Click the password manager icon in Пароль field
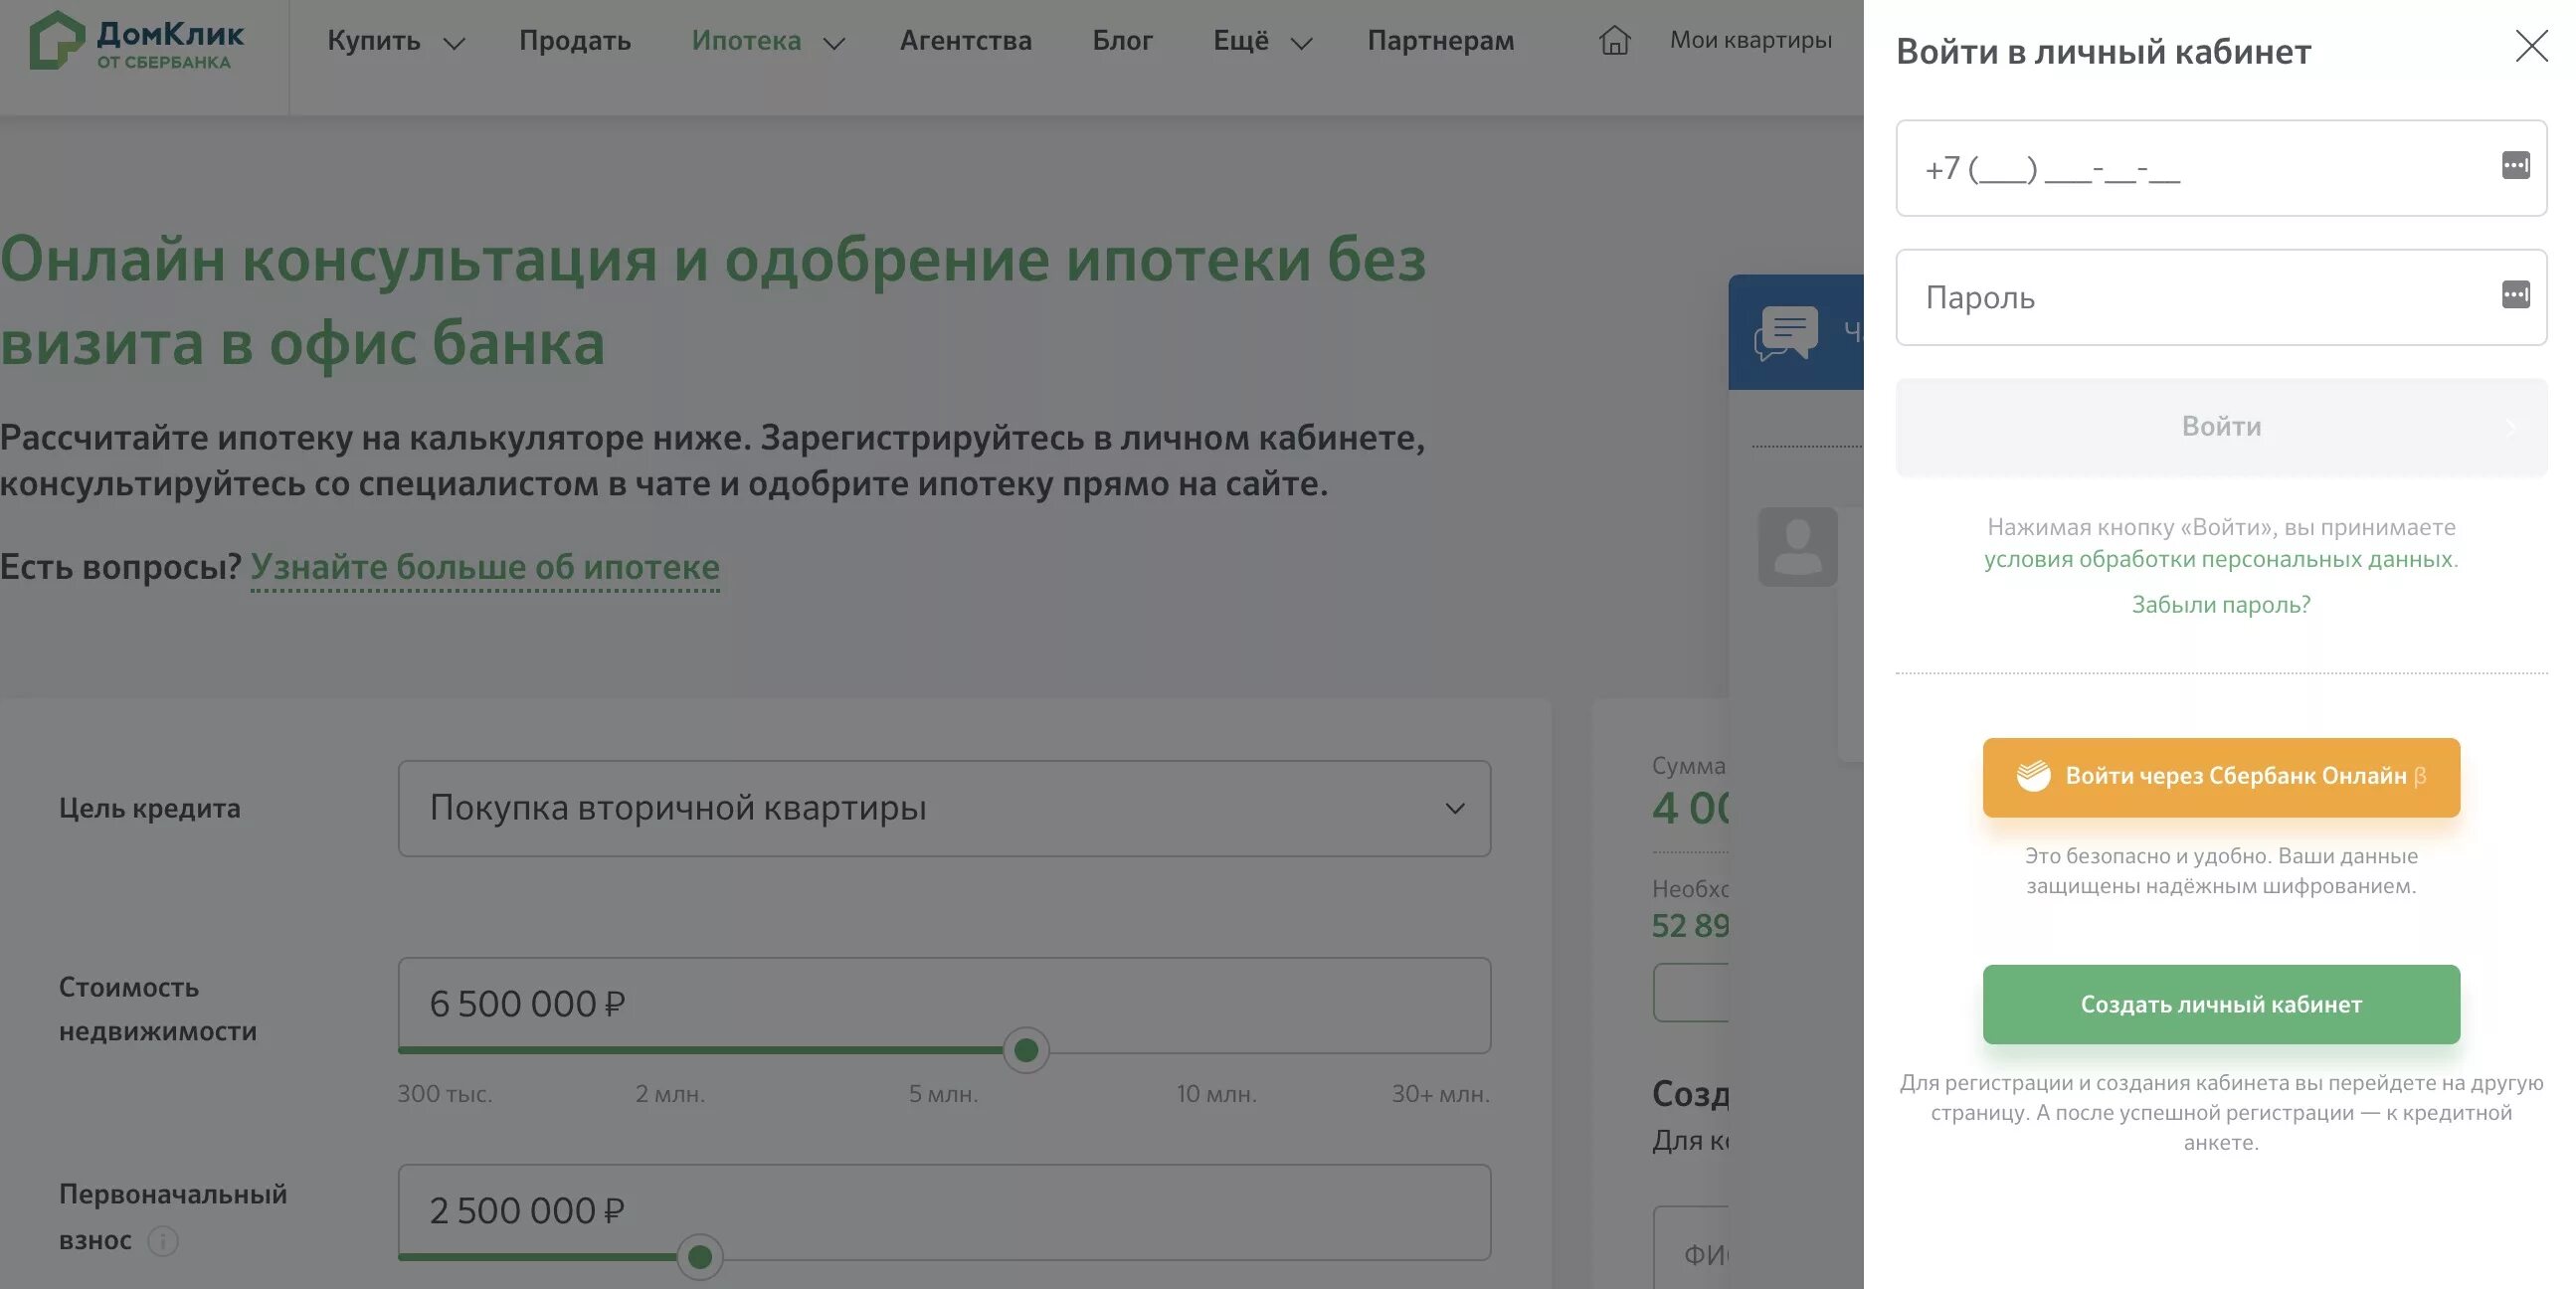 2515,295
